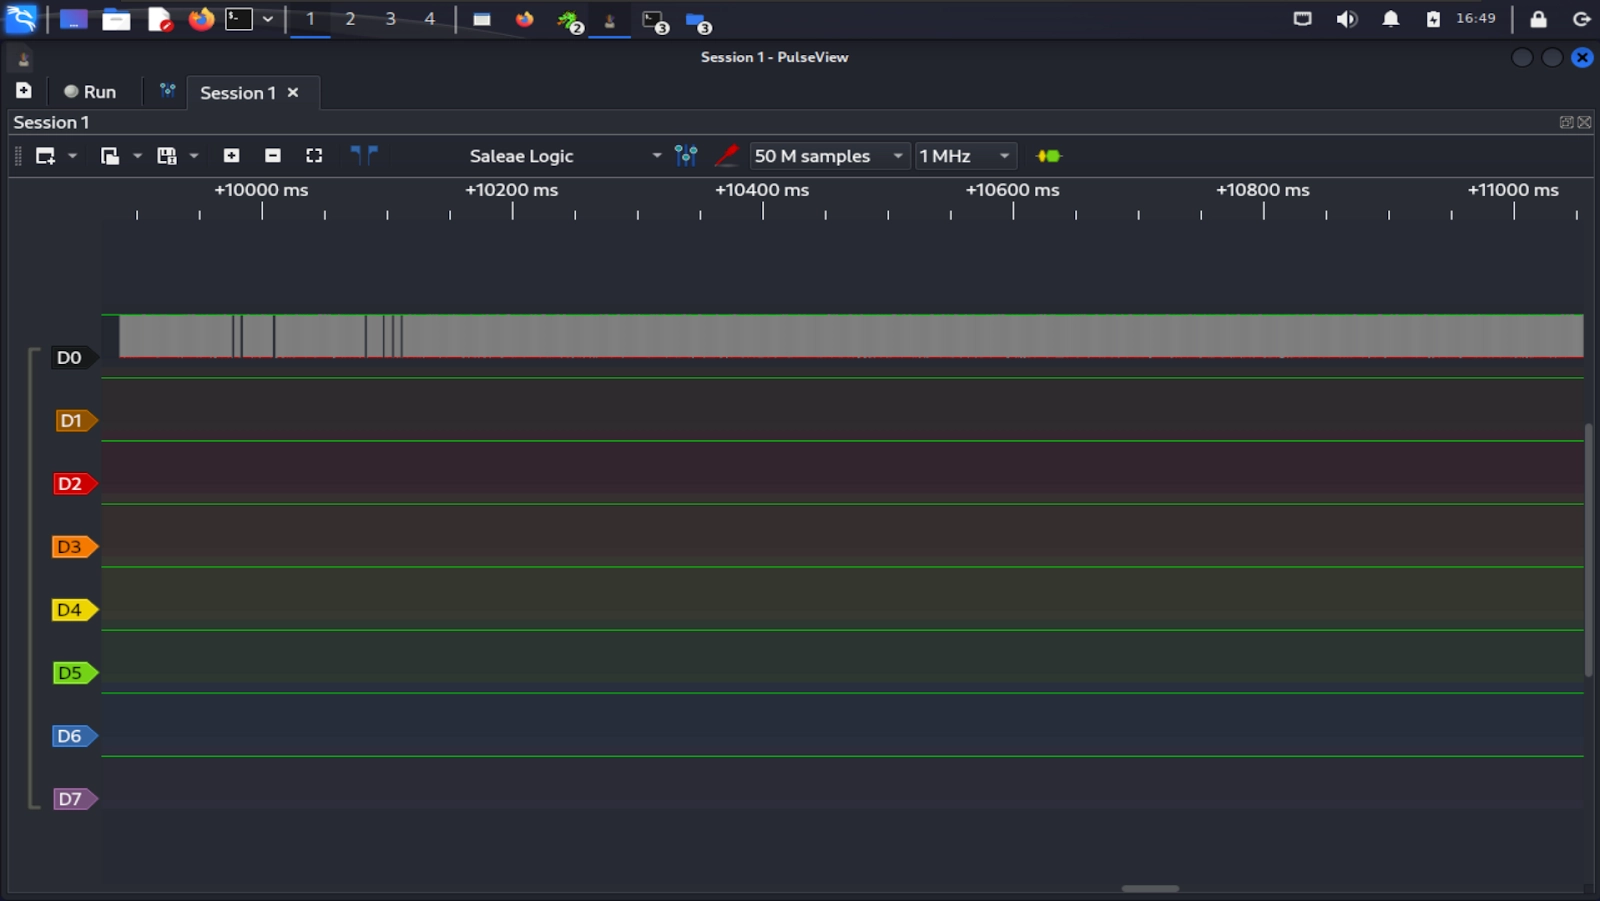Select workspace 2 in the top bar

point(349,19)
